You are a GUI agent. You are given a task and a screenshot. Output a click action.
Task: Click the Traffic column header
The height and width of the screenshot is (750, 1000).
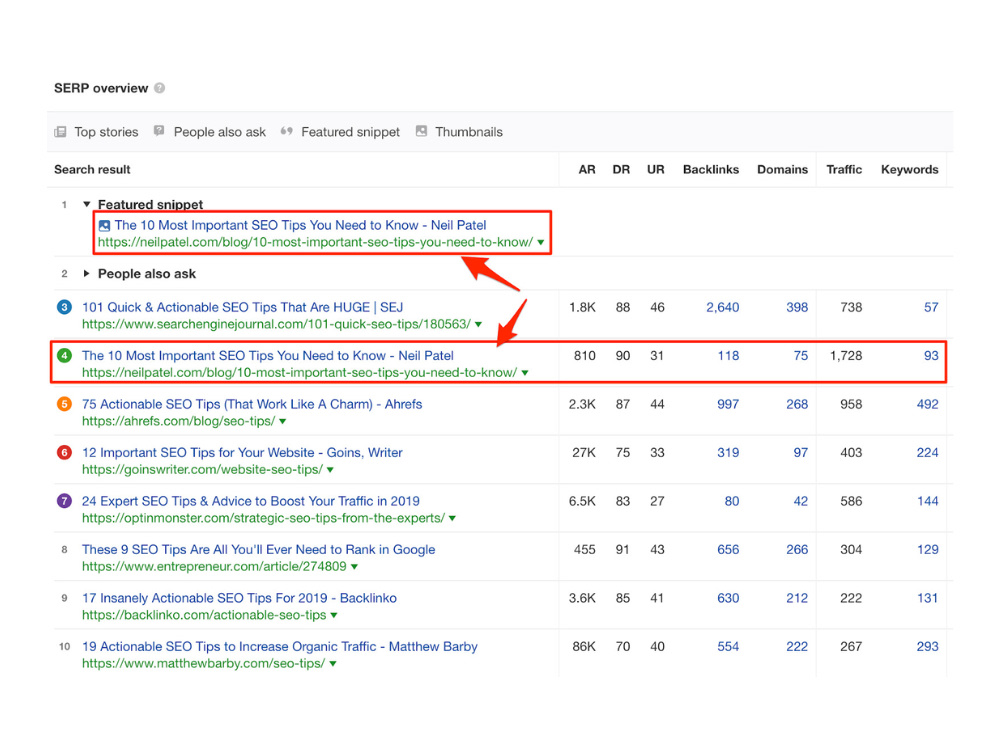coord(844,170)
